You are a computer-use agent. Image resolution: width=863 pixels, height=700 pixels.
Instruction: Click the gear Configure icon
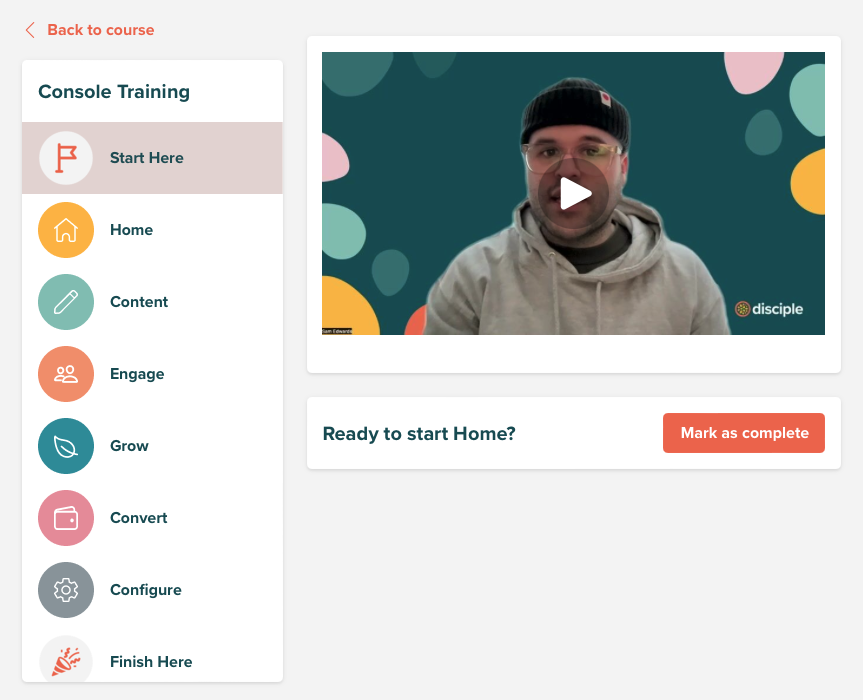pyautogui.click(x=66, y=590)
